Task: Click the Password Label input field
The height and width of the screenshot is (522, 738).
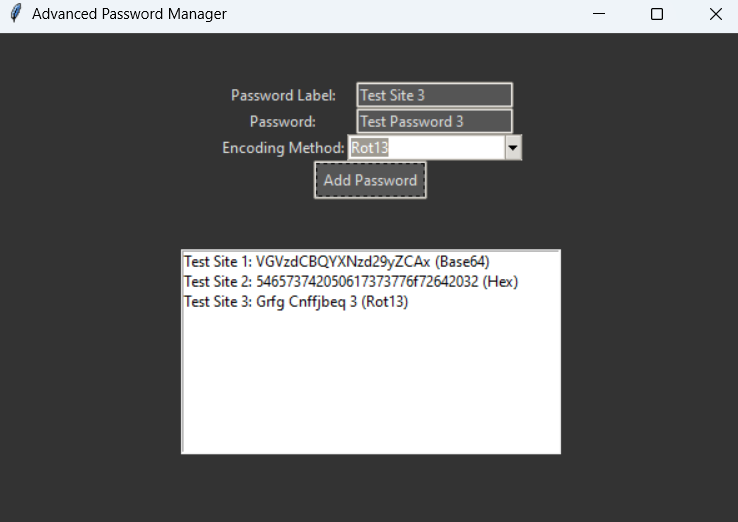Action: click(x=434, y=95)
